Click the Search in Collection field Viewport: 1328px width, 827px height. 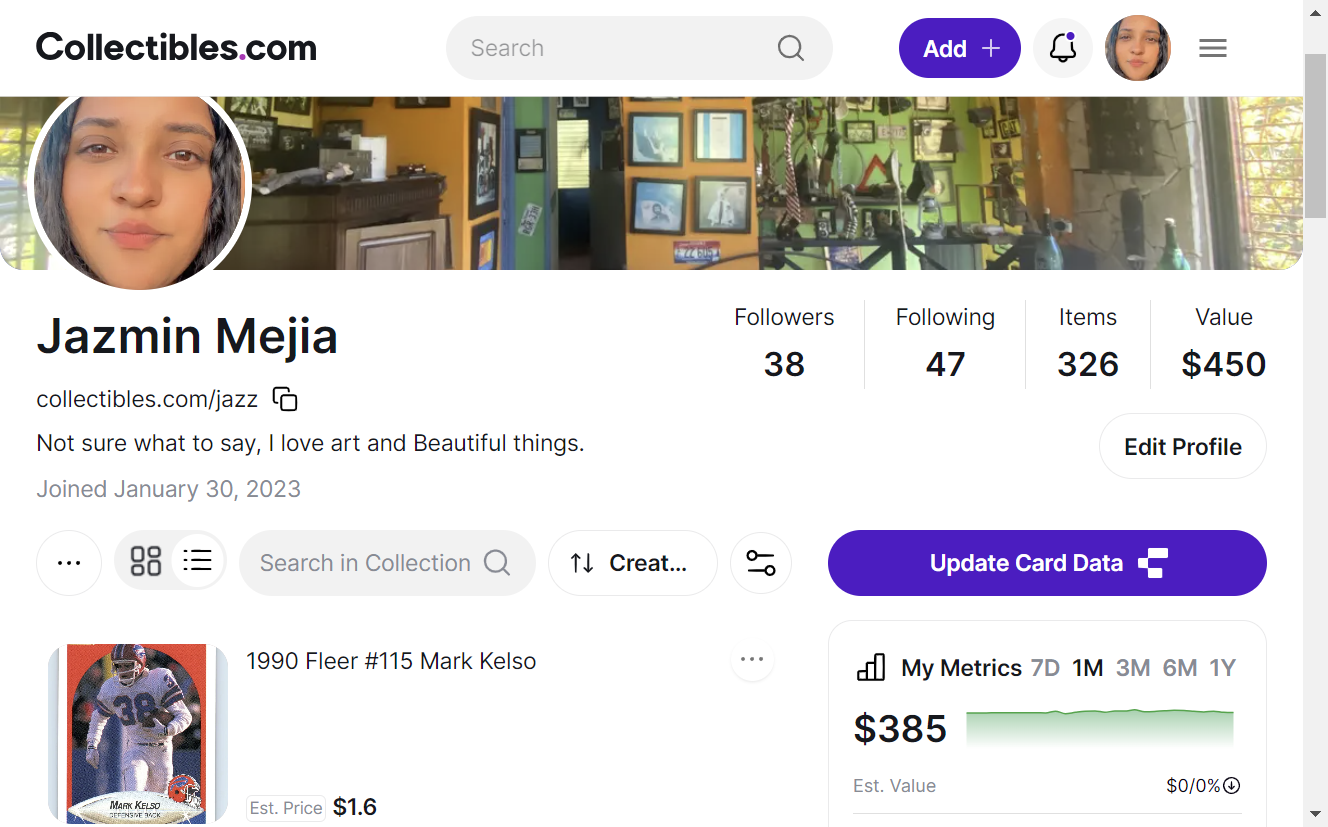pos(387,563)
